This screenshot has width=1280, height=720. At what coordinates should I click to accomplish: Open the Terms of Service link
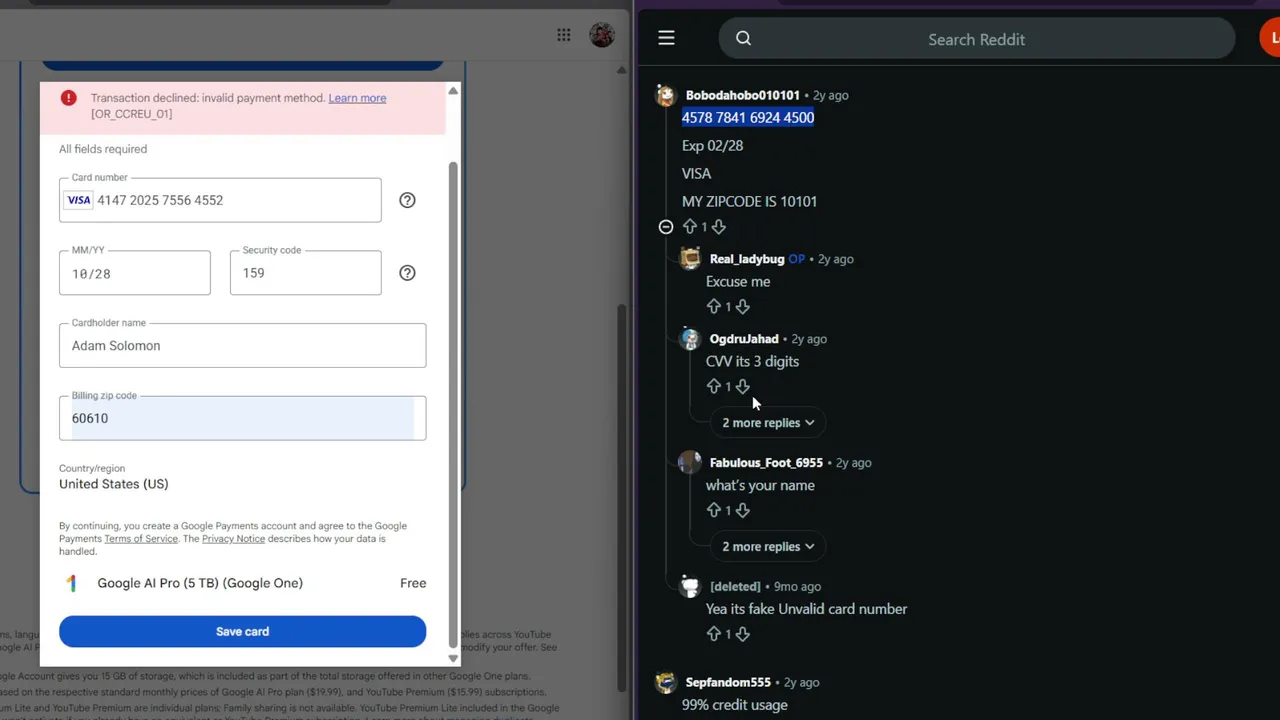141,539
